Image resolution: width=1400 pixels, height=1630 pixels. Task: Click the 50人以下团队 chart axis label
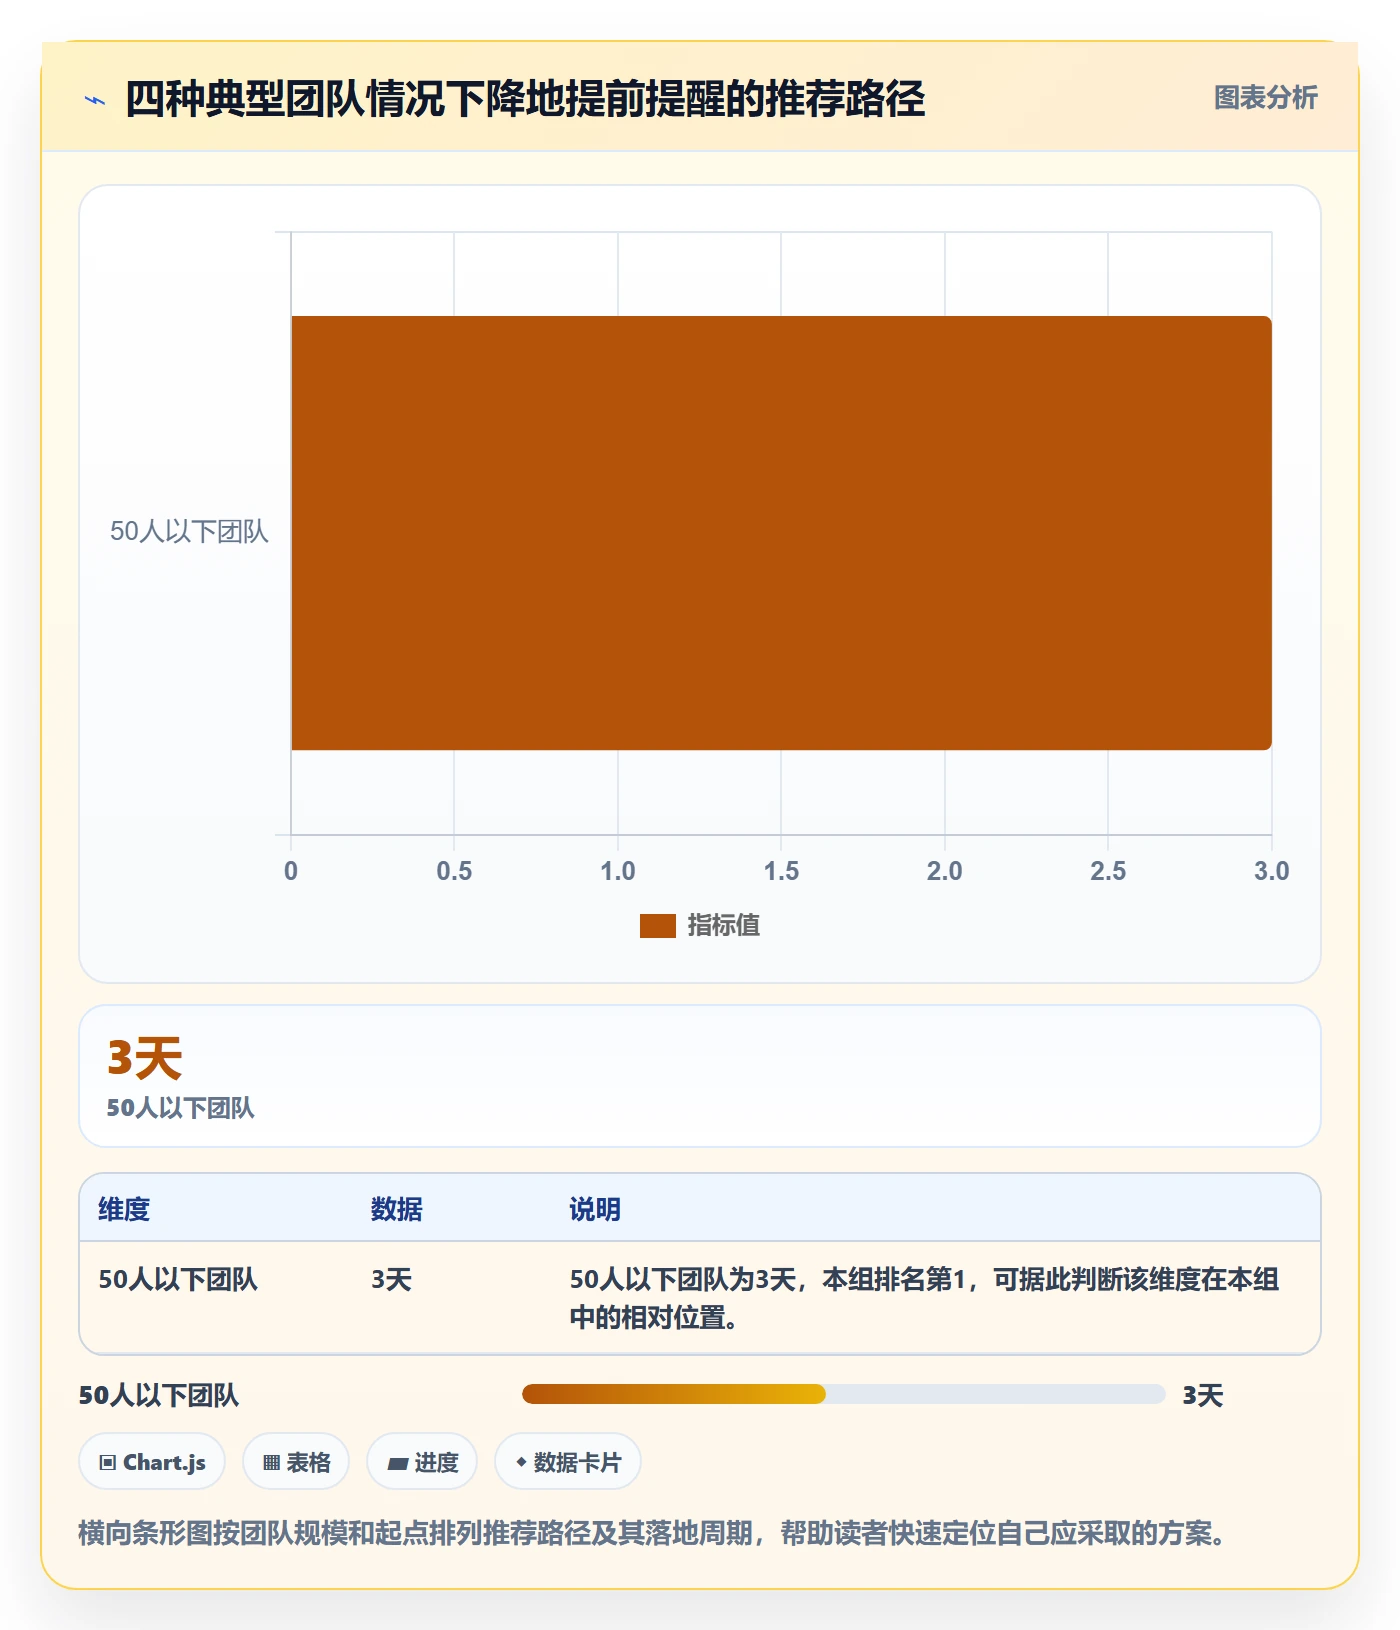point(189,532)
